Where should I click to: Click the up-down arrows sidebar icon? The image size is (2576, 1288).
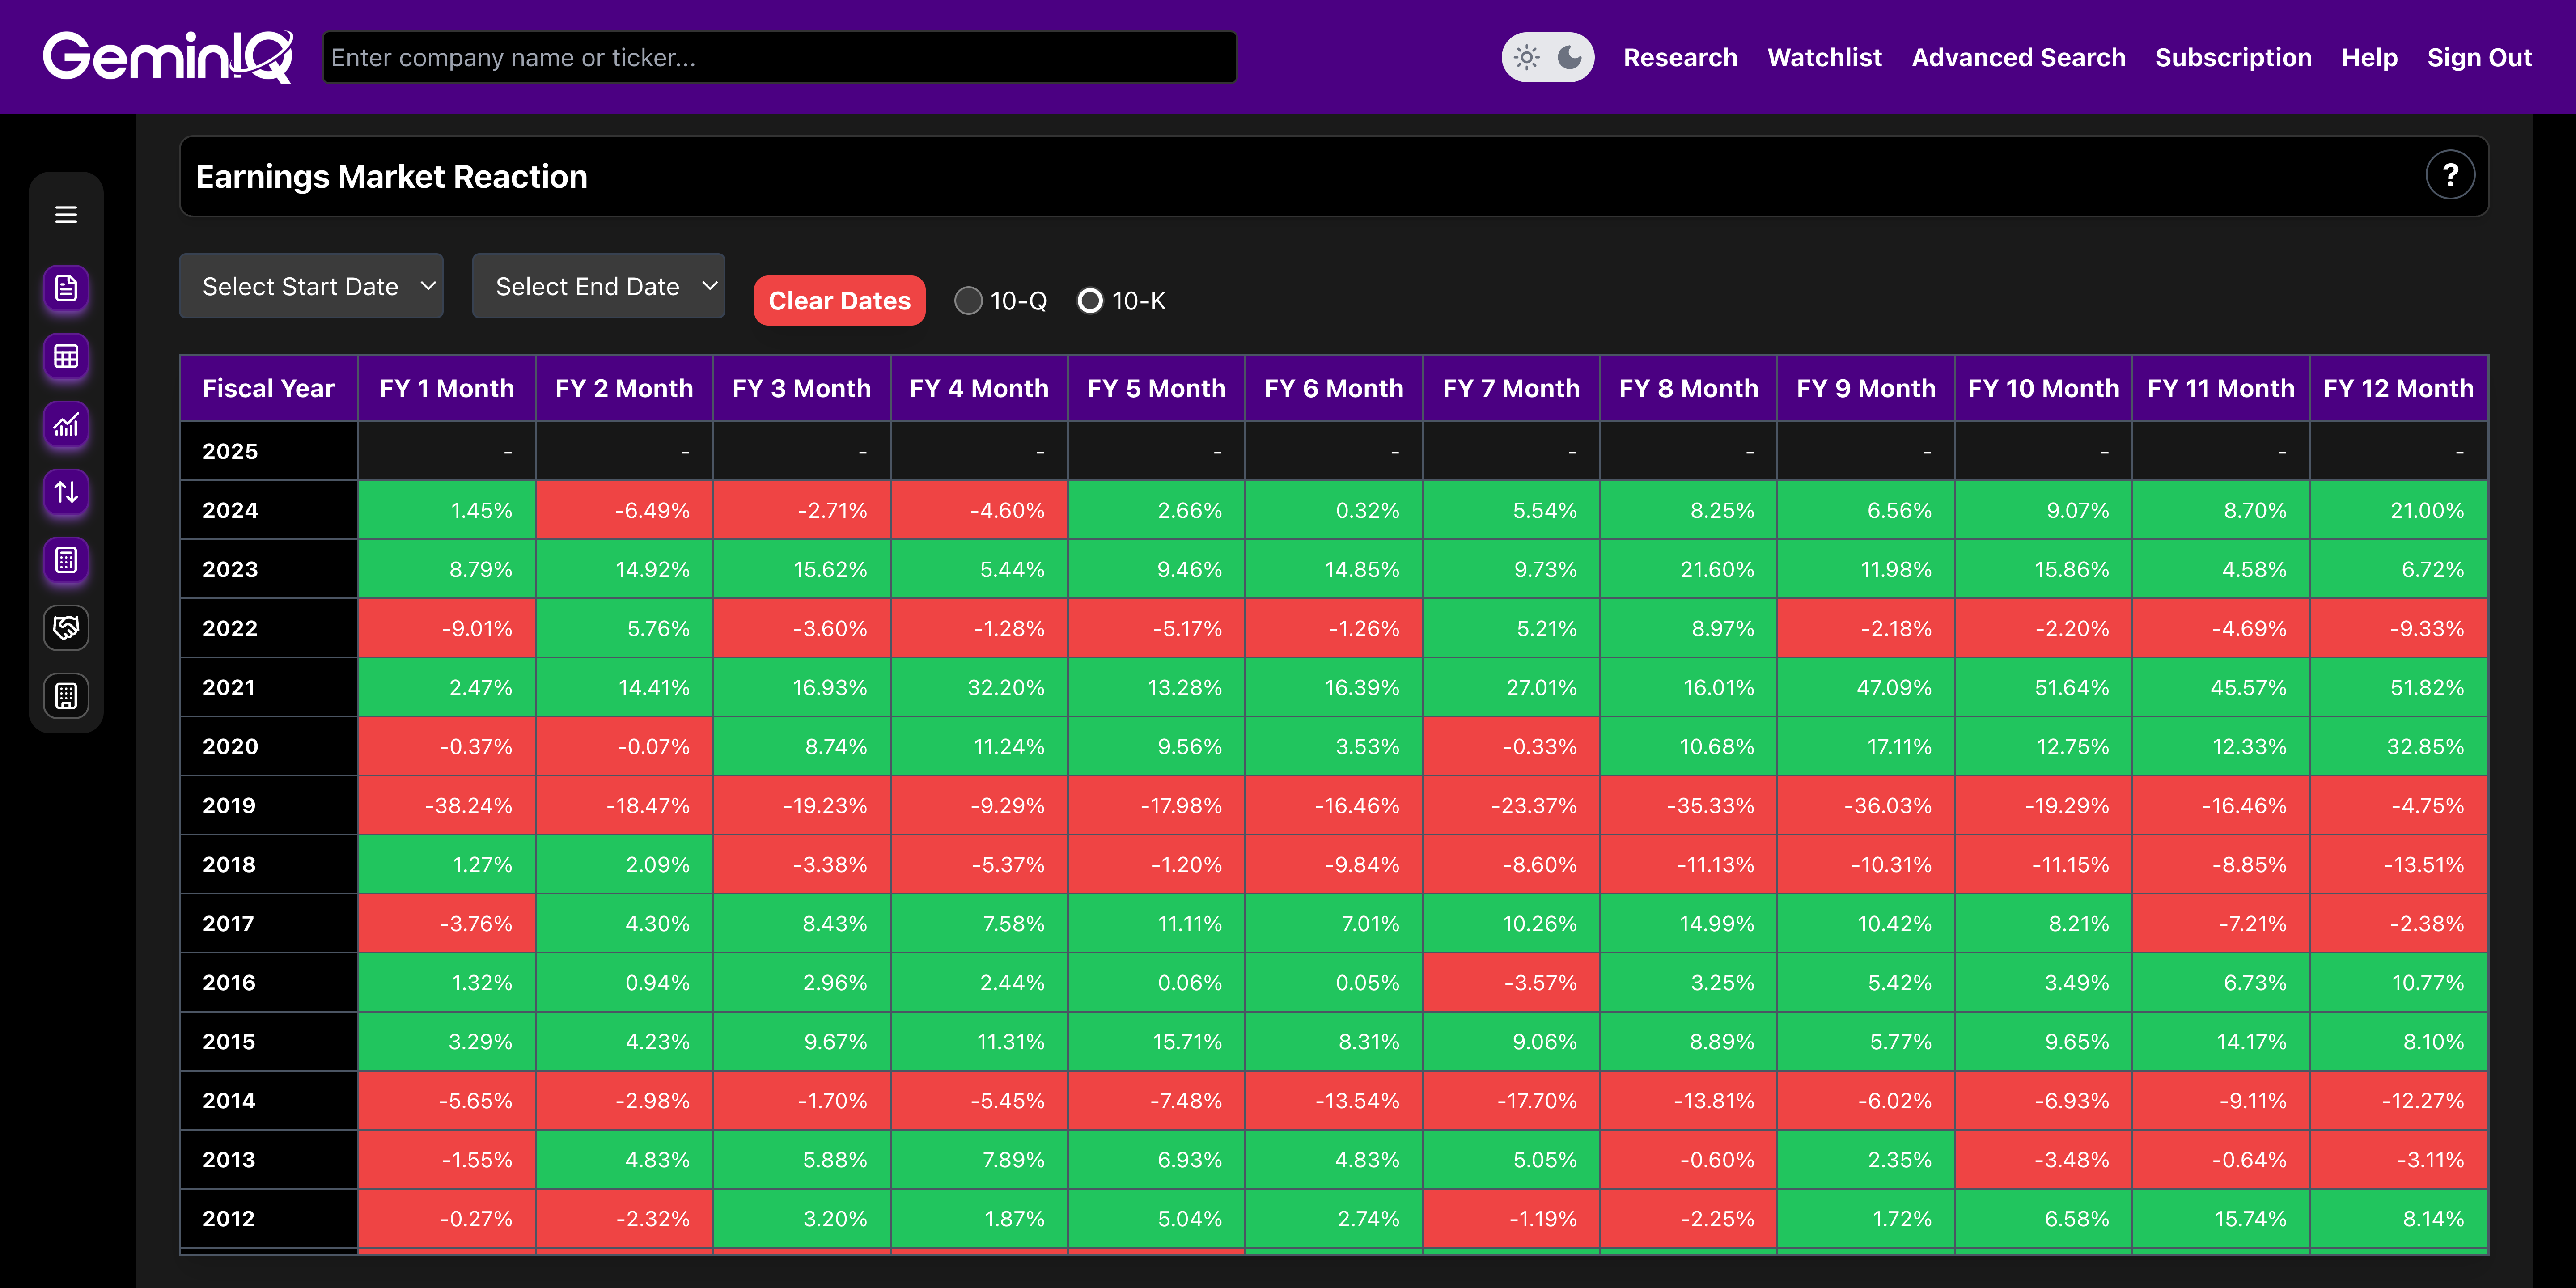click(66, 492)
